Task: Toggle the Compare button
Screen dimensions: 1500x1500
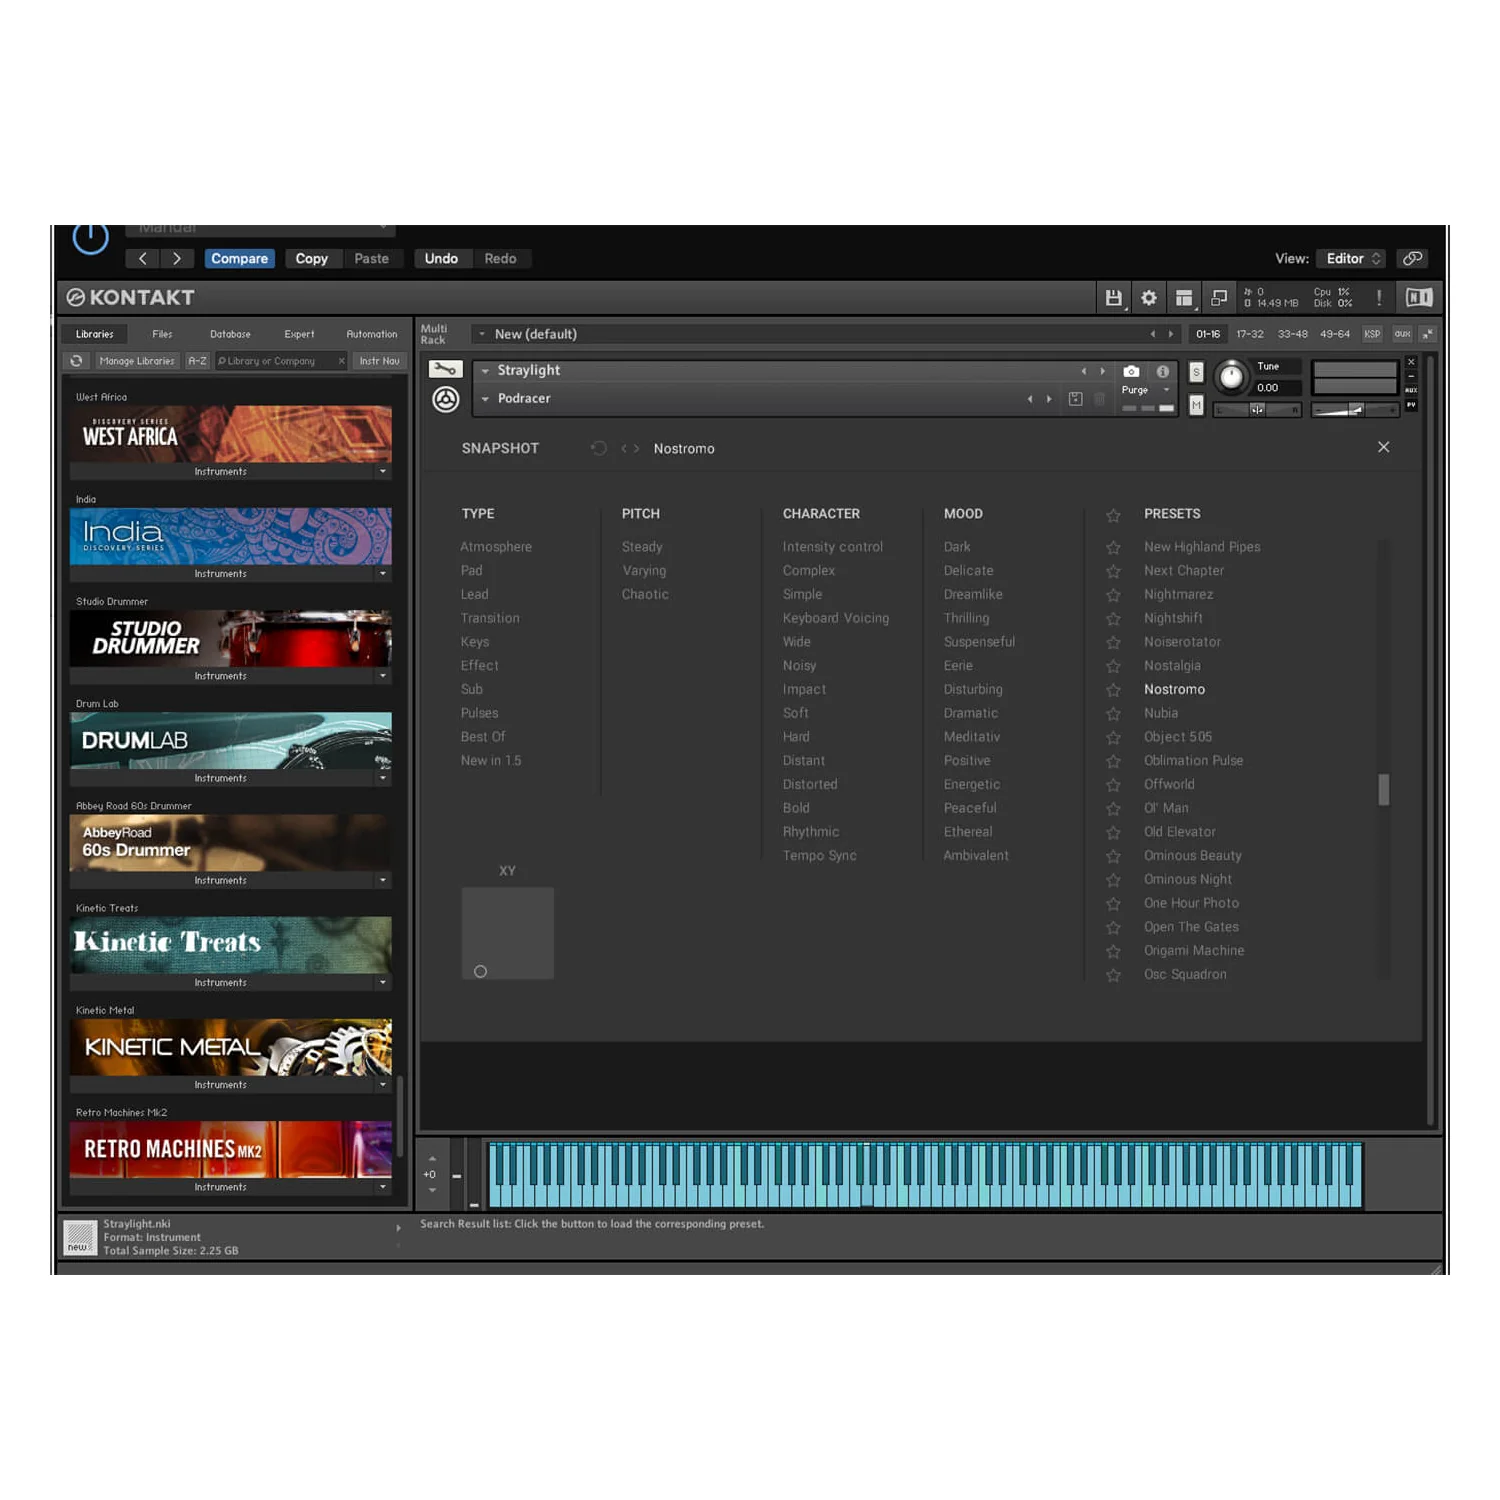Action: coord(240,259)
